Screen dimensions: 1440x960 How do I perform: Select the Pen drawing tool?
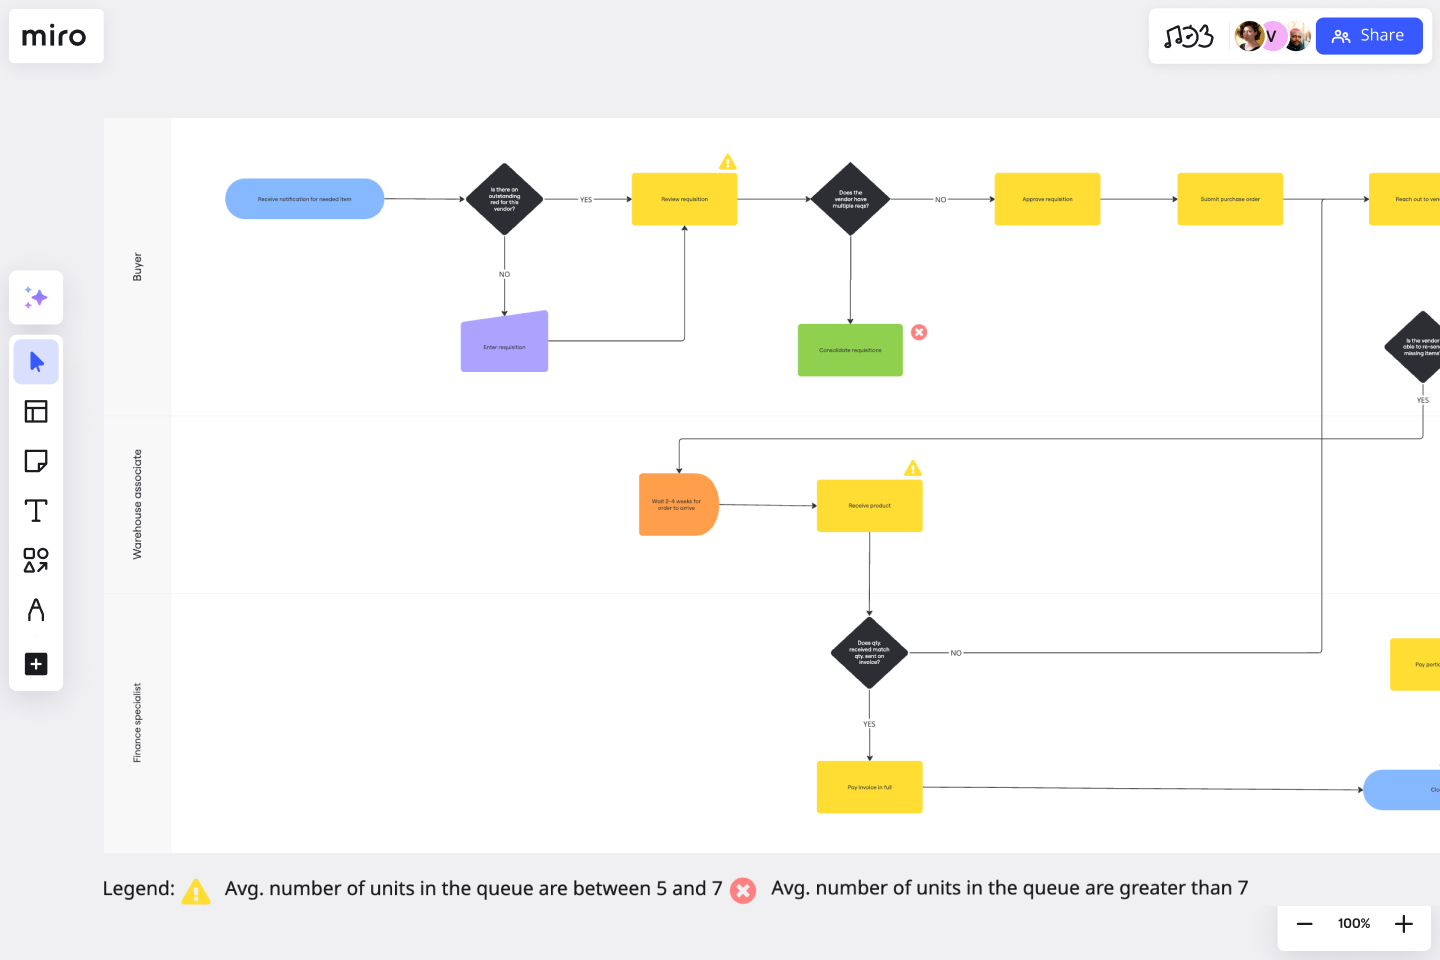36,611
